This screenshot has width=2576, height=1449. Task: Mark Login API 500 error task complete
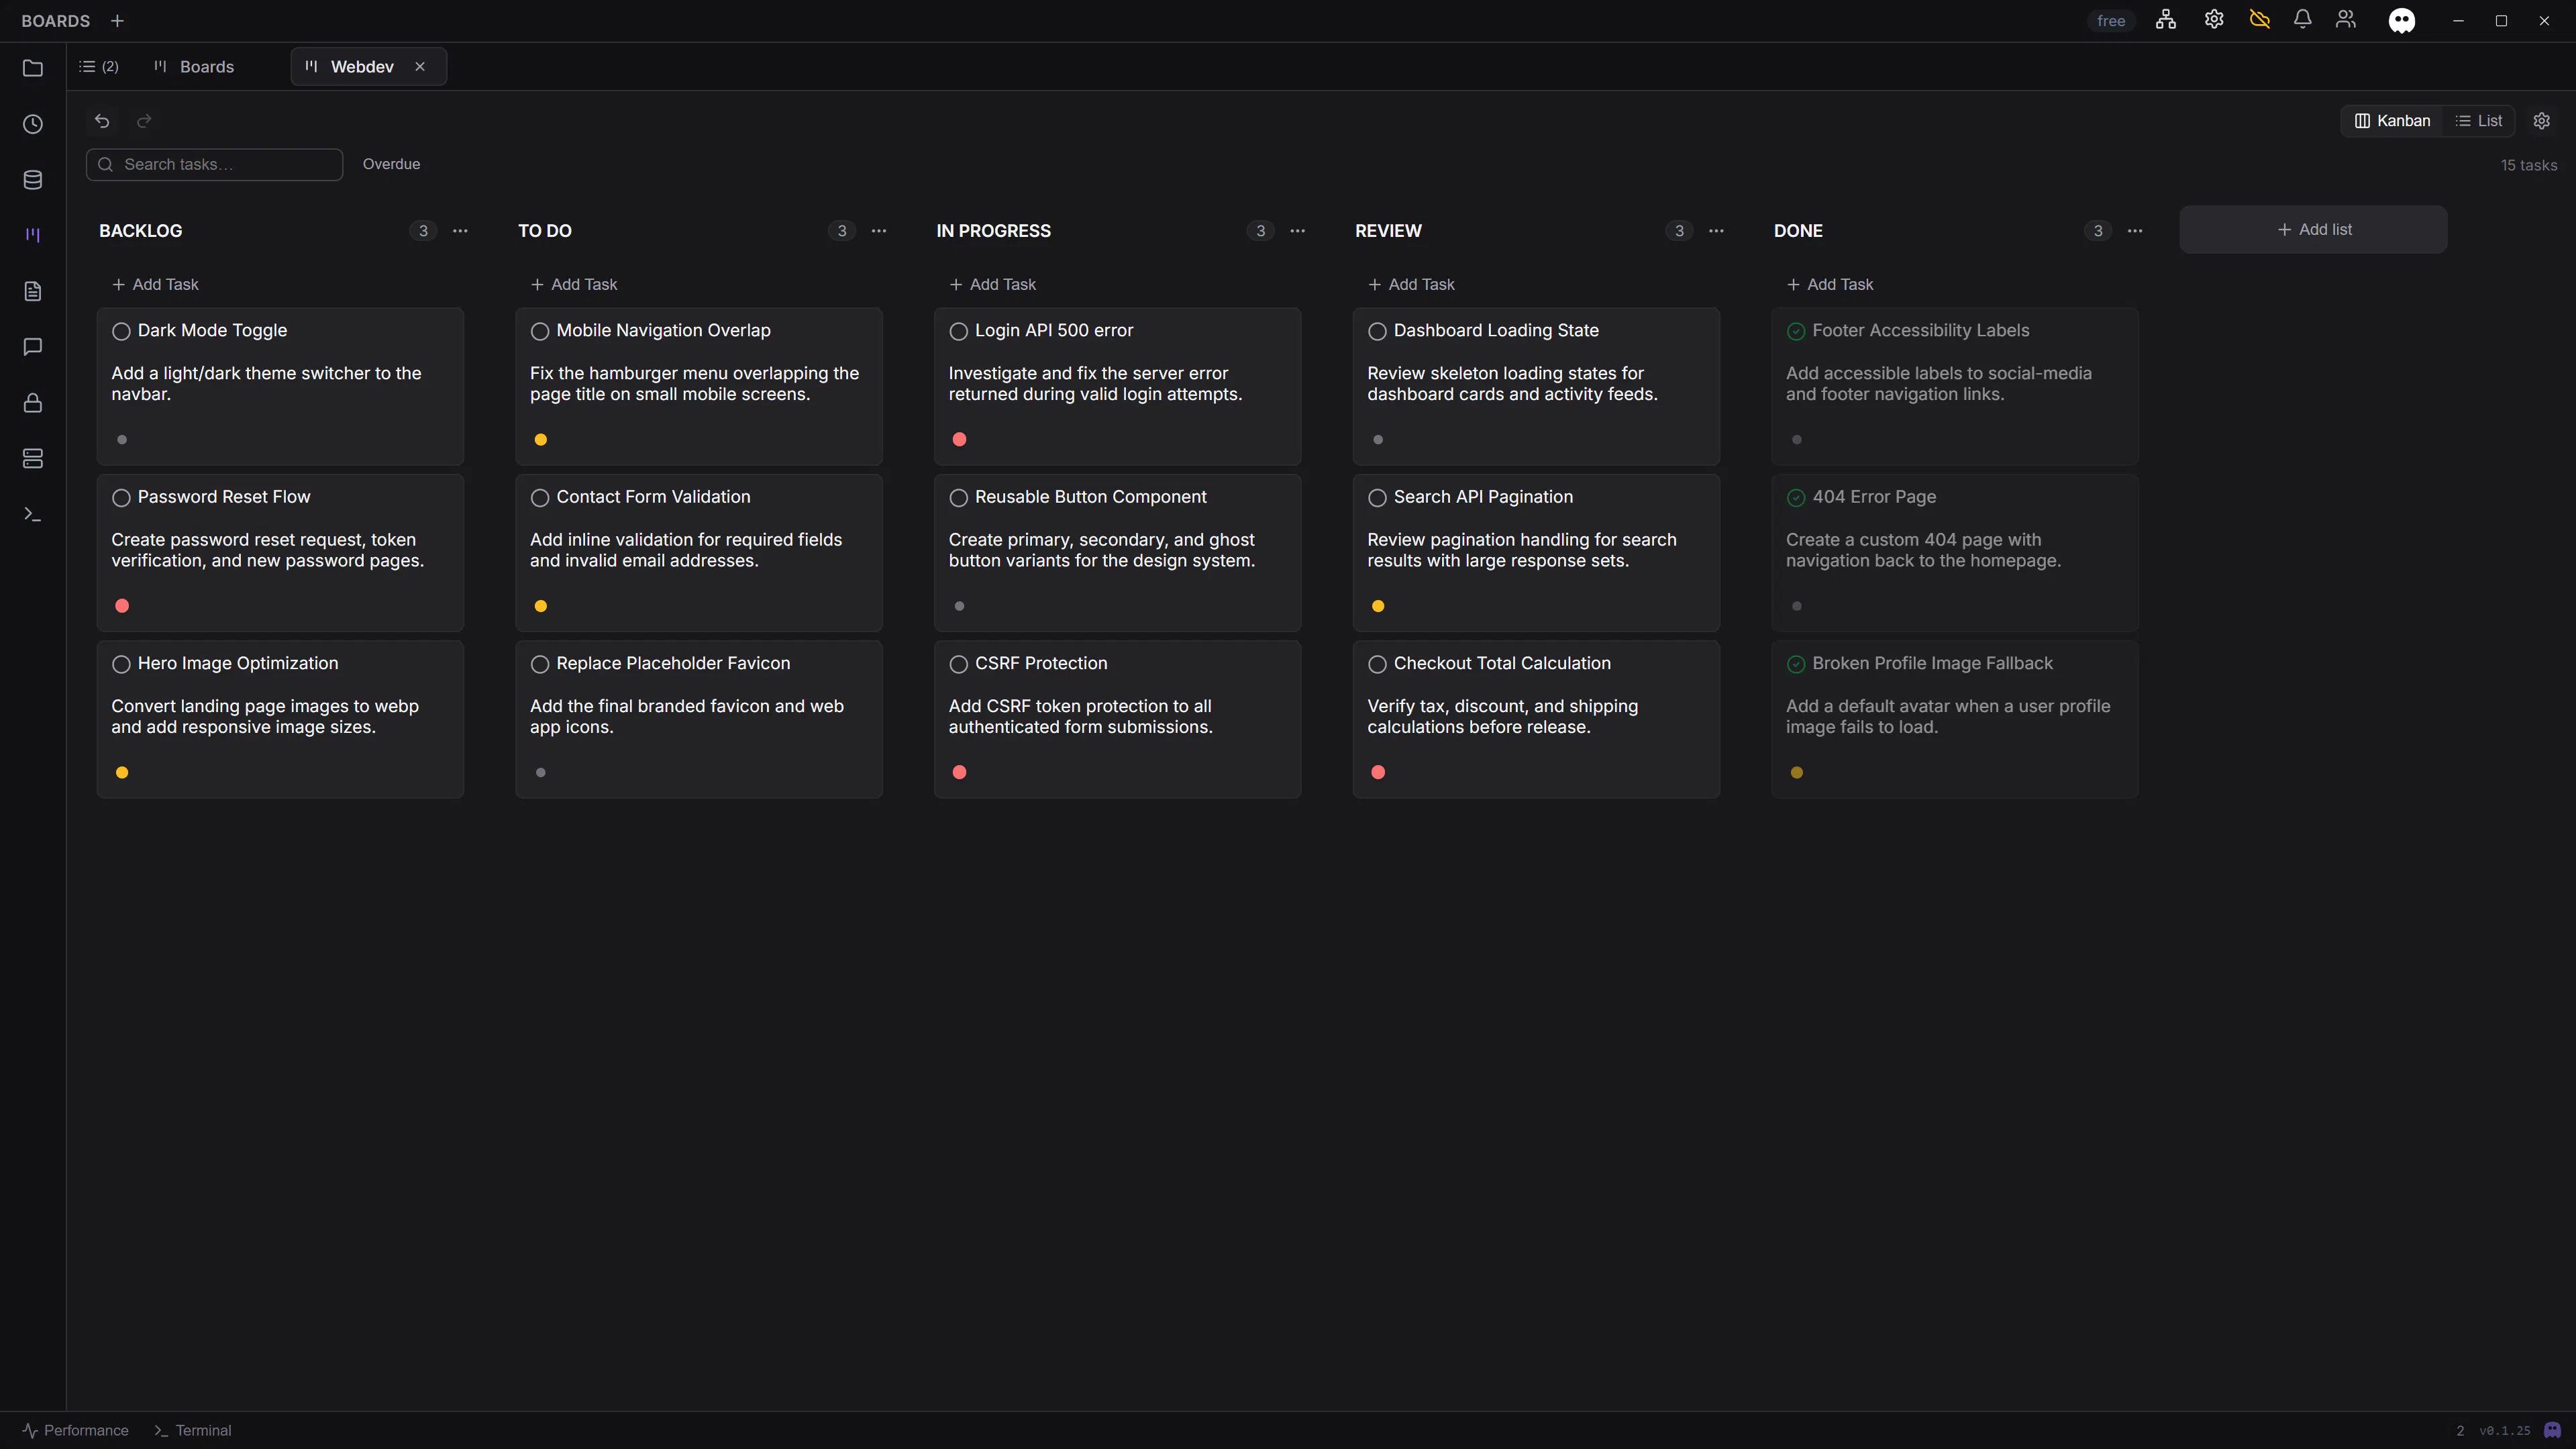[959, 331]
